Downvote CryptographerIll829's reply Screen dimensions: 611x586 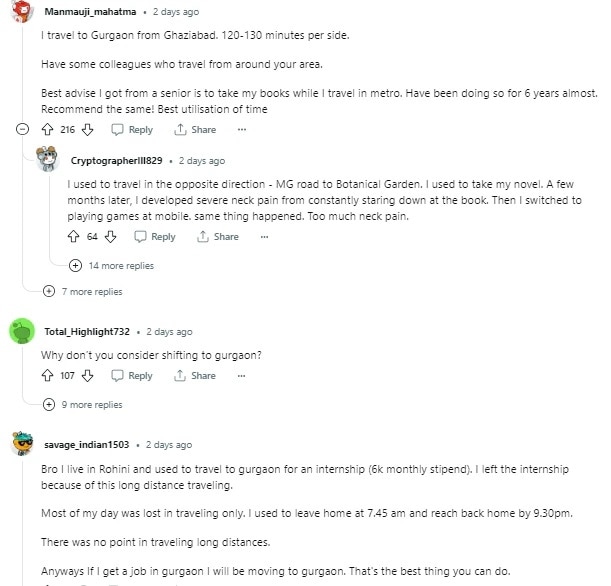(x=110, y=237)
